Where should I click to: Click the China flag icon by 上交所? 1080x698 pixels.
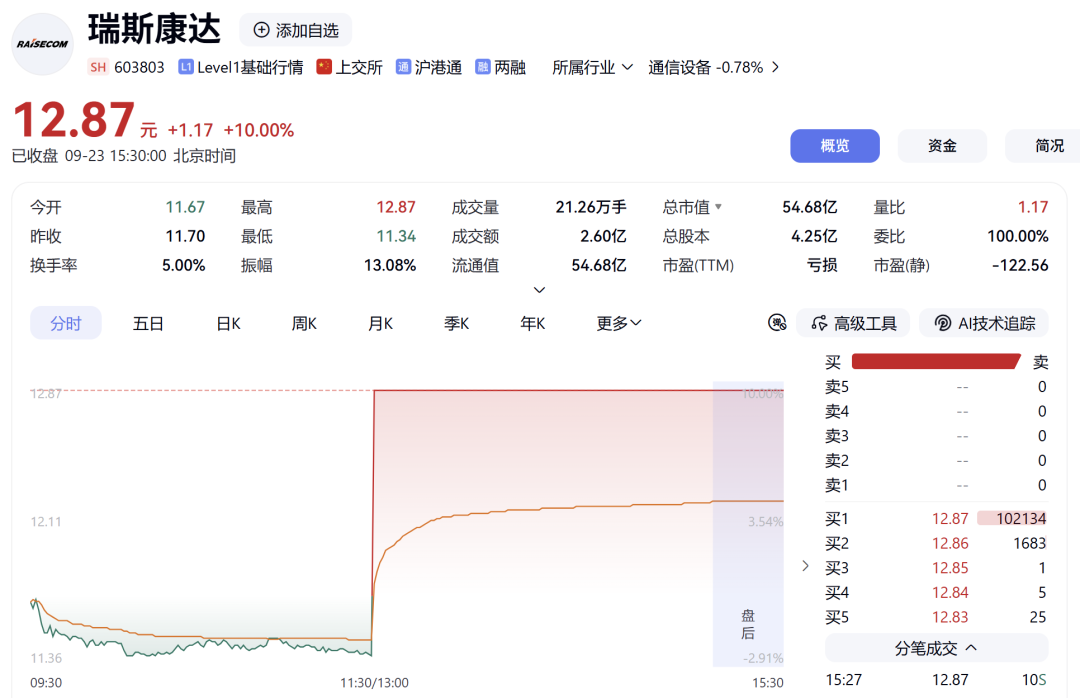(324, 67)
